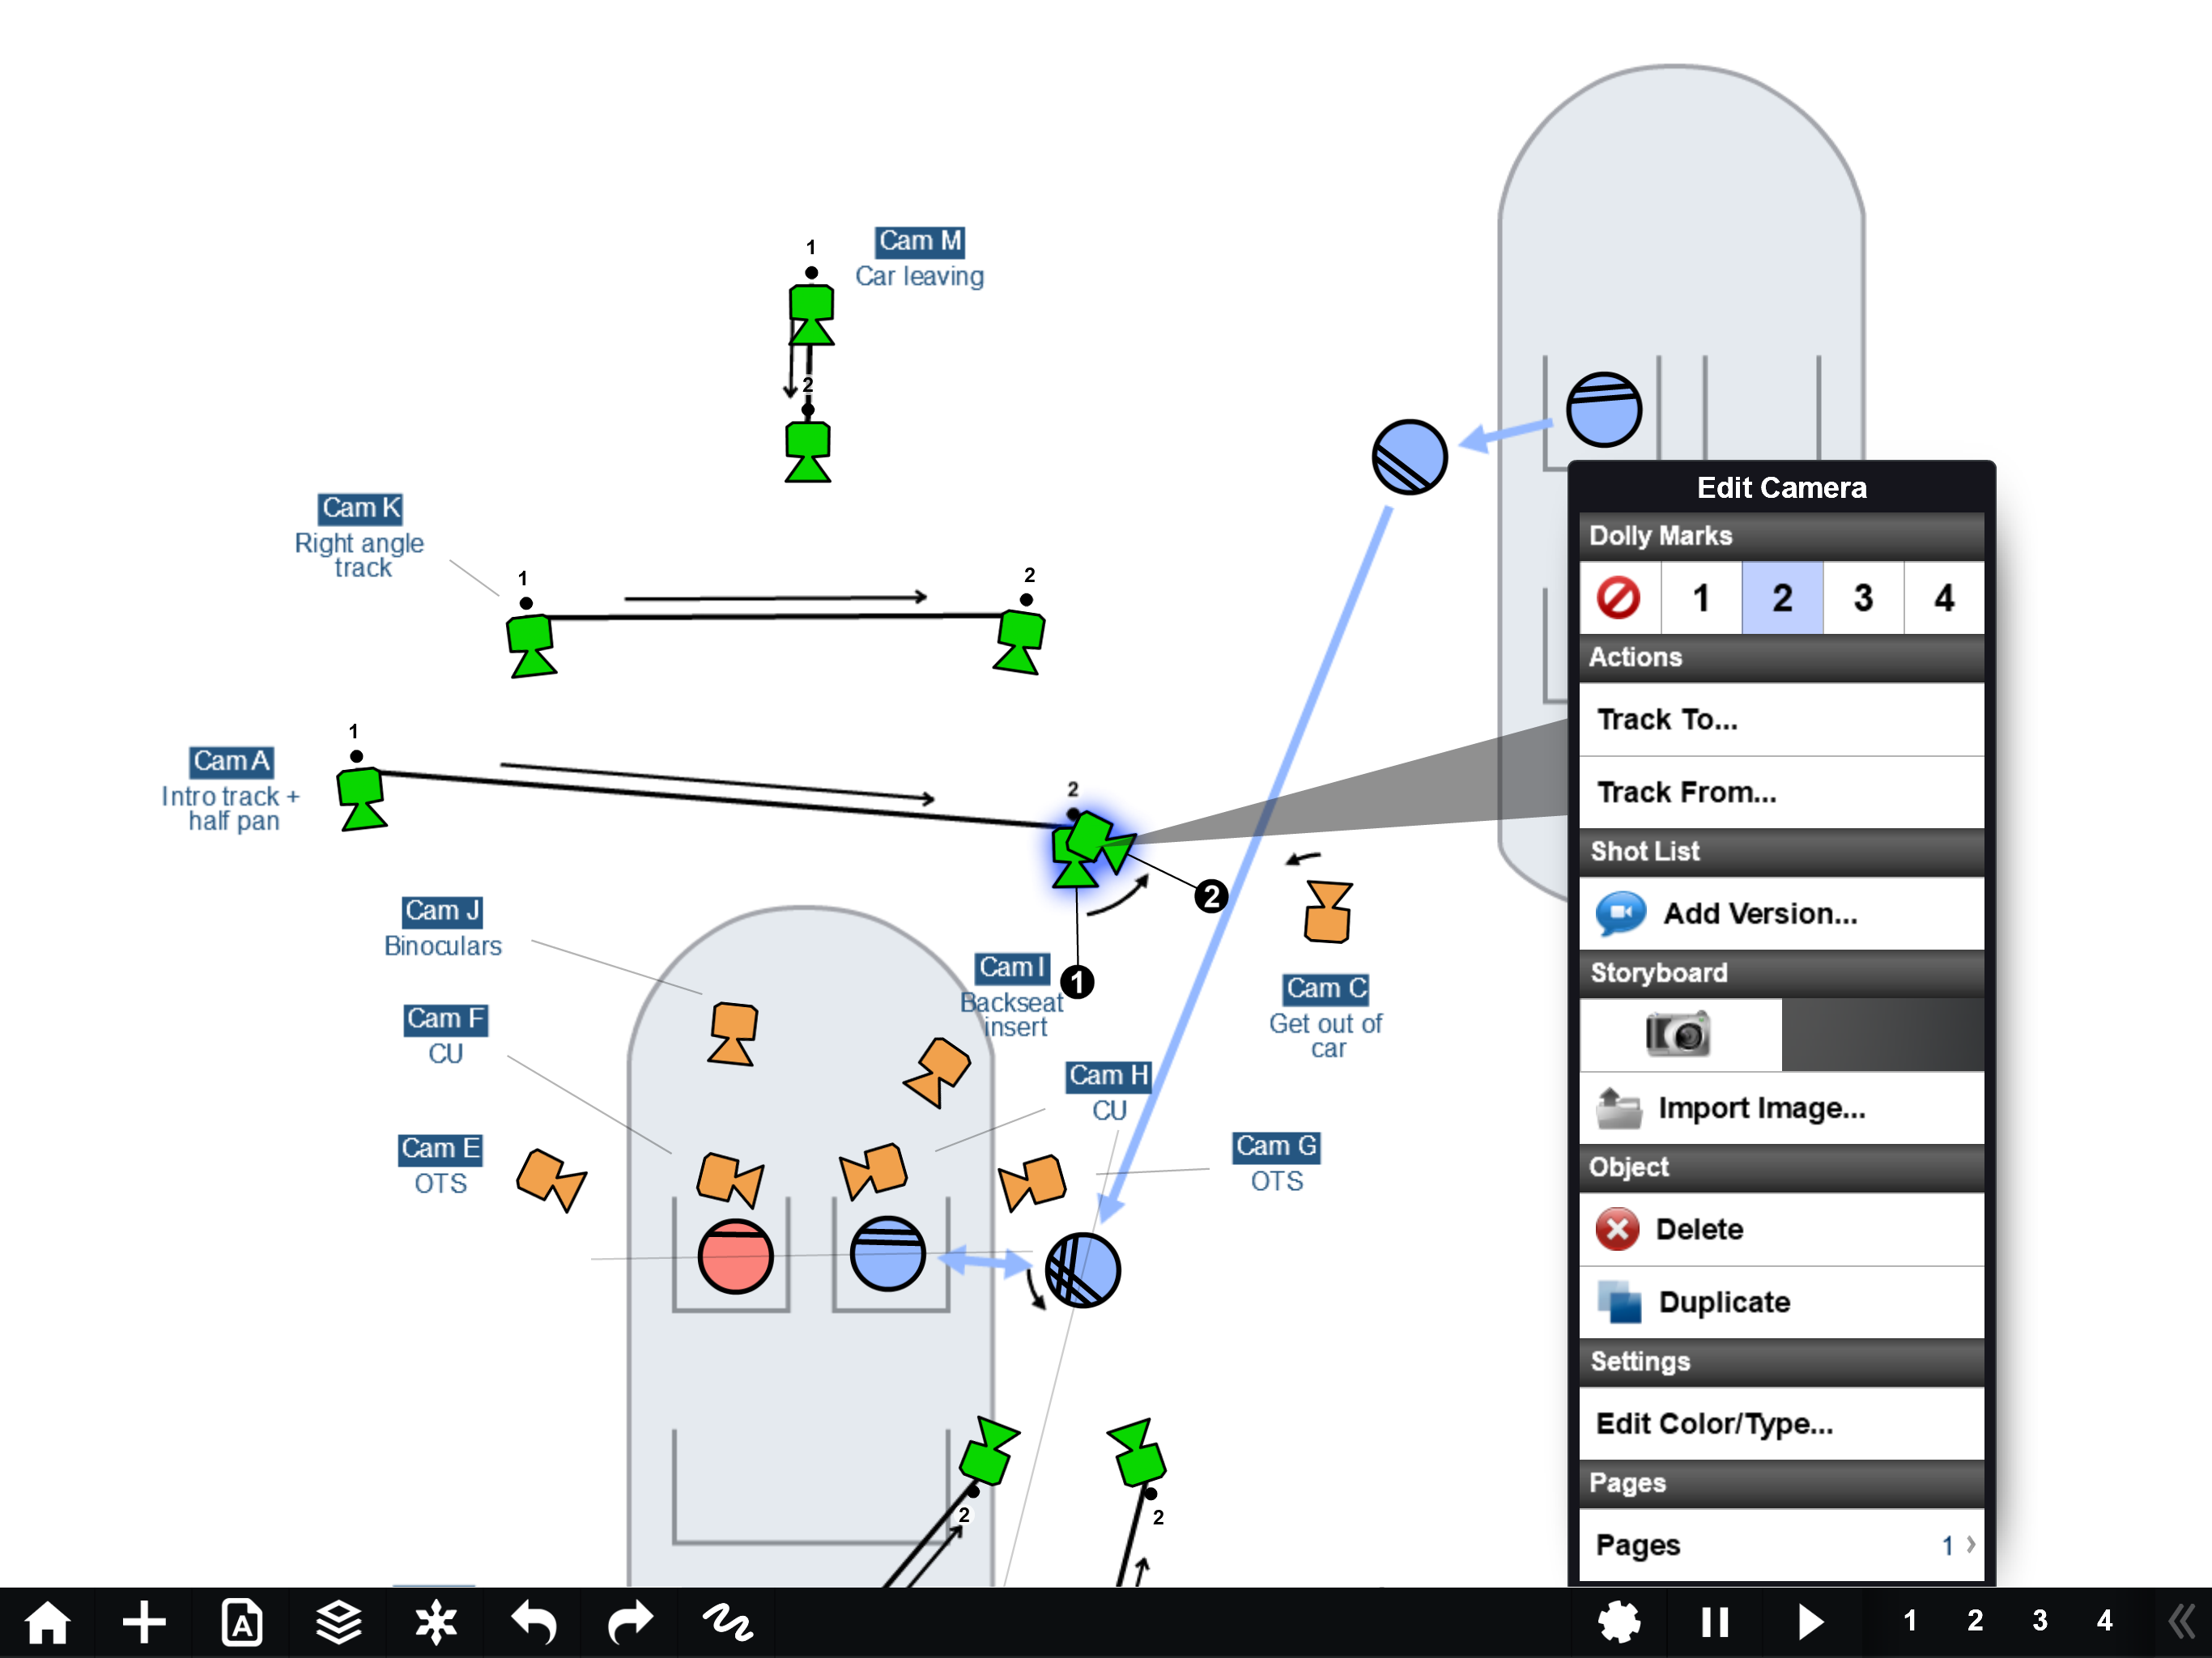Click the text annotation page icon
This screenshot has width=2212, height=1658.
click(242, 1622)
